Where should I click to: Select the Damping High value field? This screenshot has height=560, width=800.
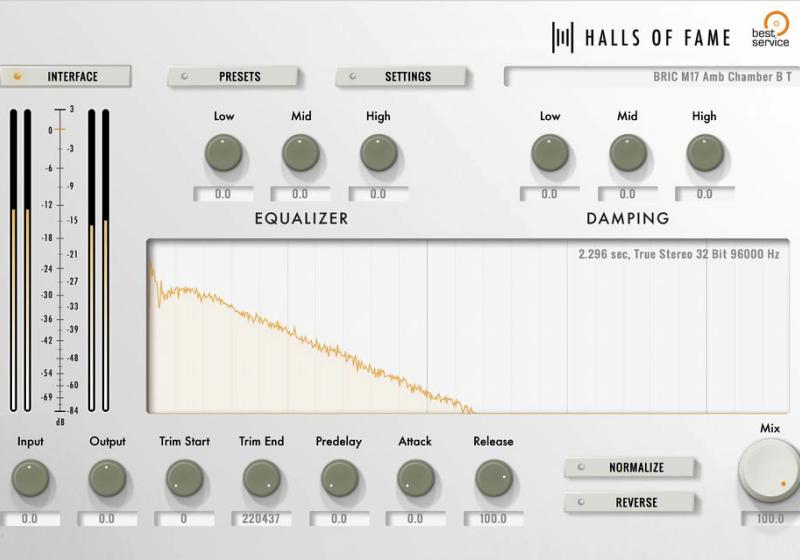[x=705, y=194]
